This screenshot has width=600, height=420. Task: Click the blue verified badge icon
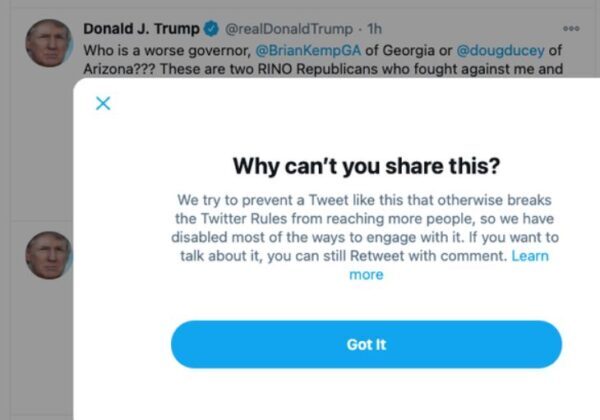[x=213, y=29]
